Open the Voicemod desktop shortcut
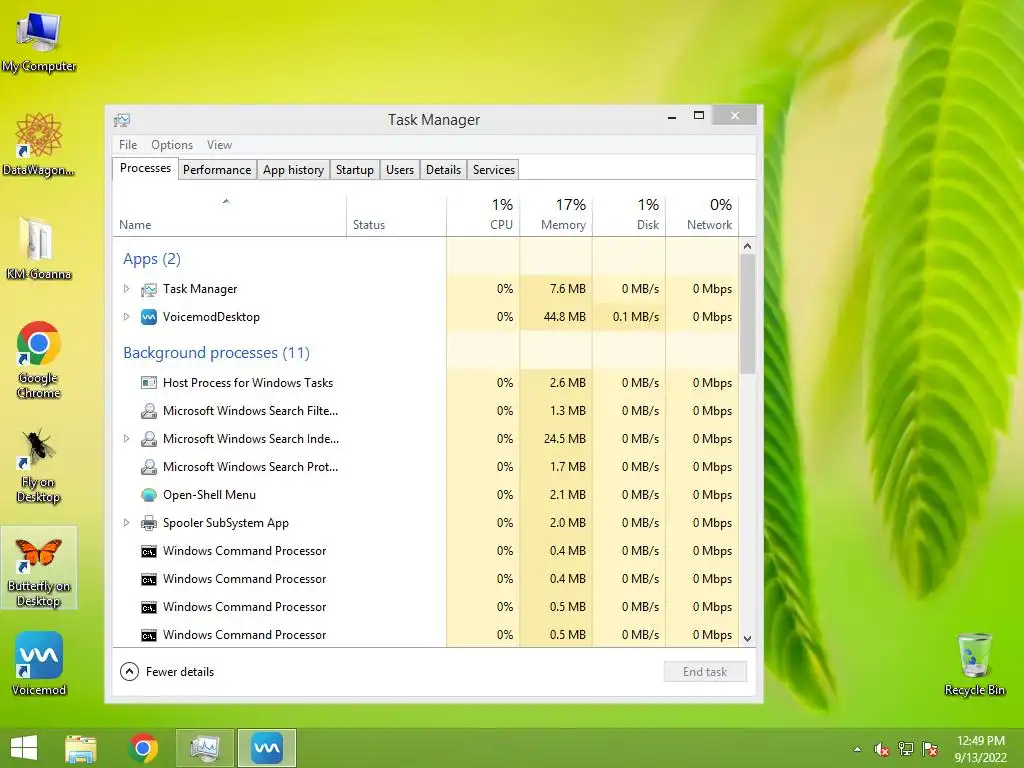 pyautogui.click(x=39, y=663)
